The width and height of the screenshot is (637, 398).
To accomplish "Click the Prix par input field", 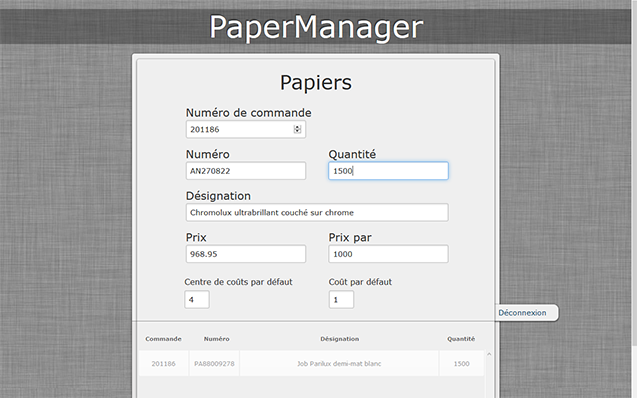I will pyautogui.click(x=388, y=254).
